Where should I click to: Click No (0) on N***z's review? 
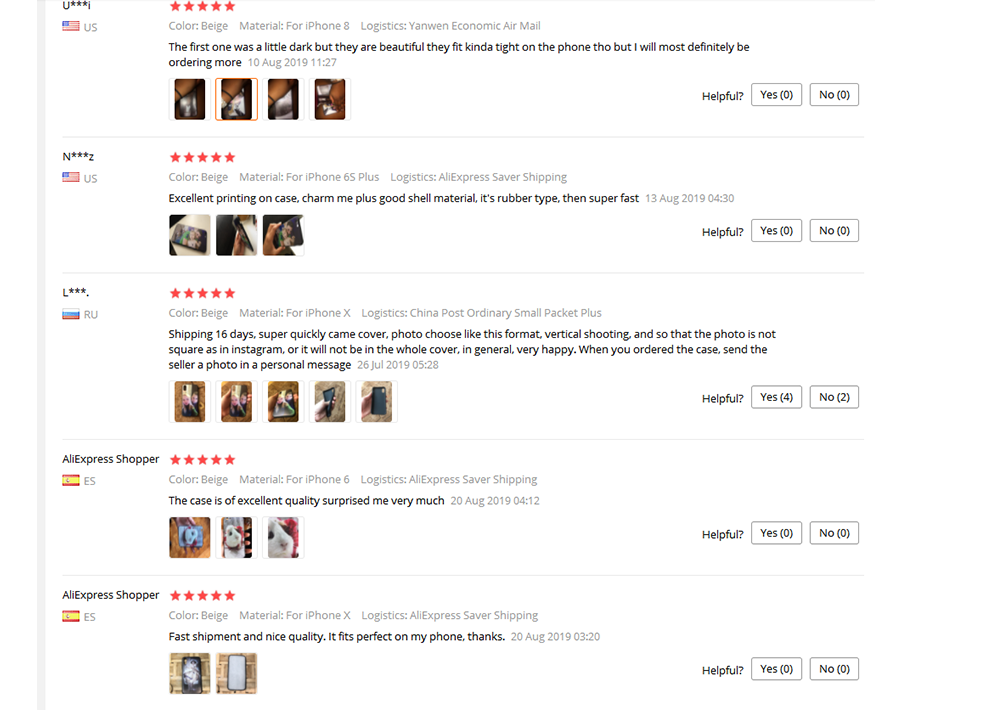tap(834, 231)
